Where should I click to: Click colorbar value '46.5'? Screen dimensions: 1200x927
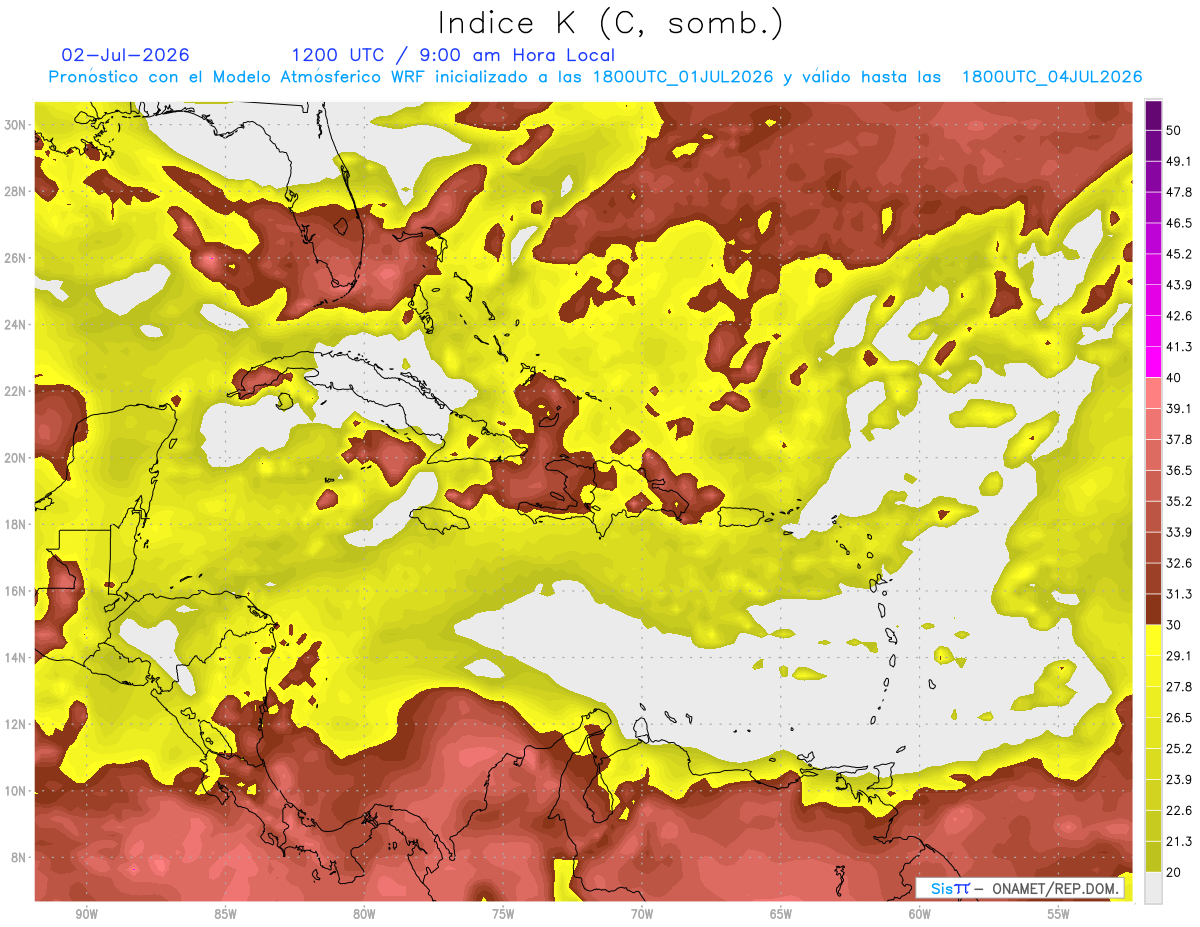(x=1179, y=223)
